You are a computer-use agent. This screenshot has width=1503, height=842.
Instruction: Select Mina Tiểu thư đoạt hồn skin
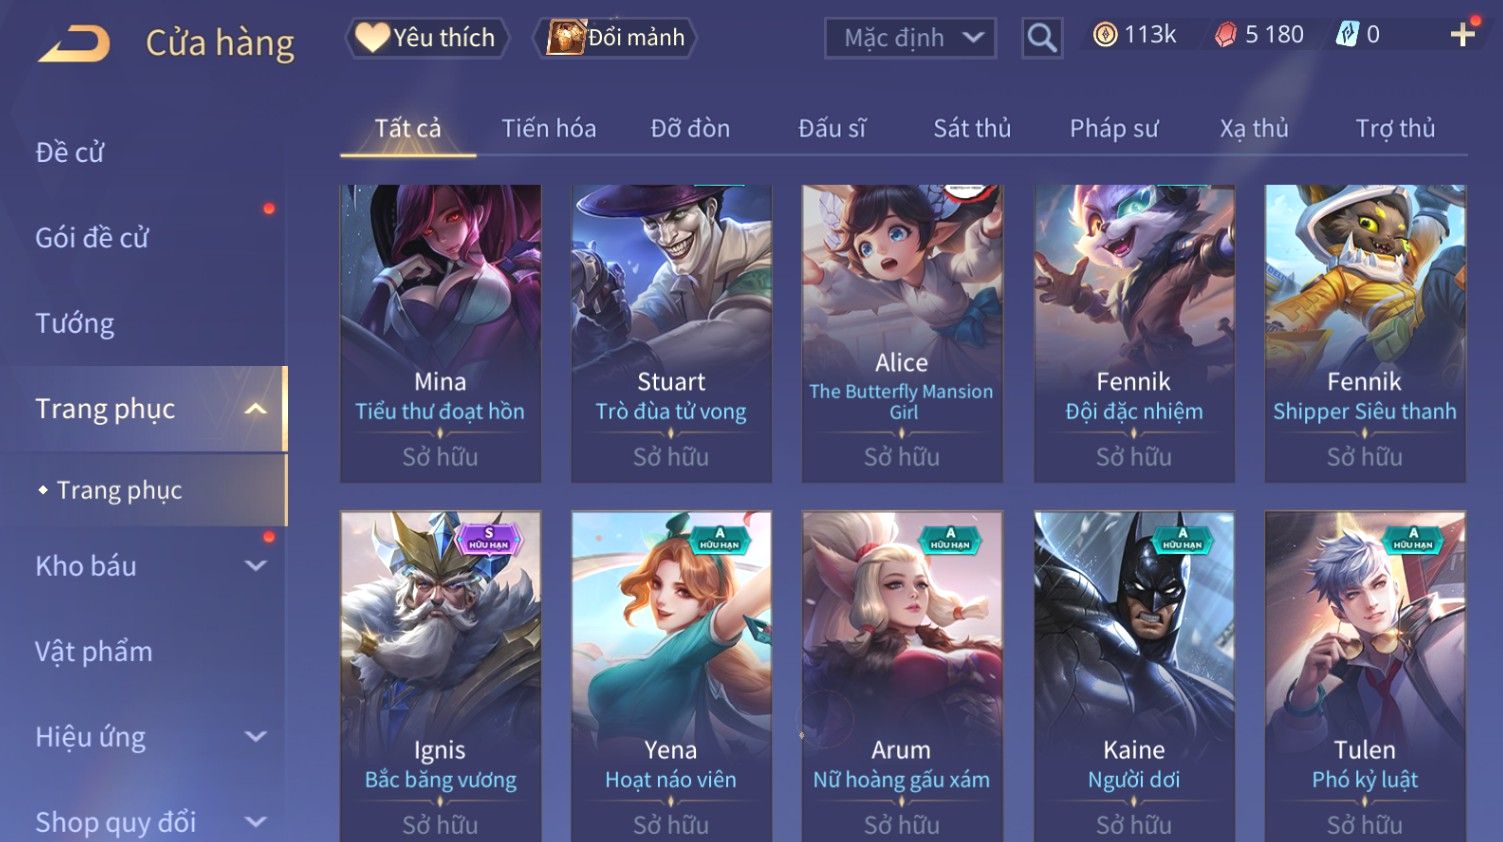(440, 334)
